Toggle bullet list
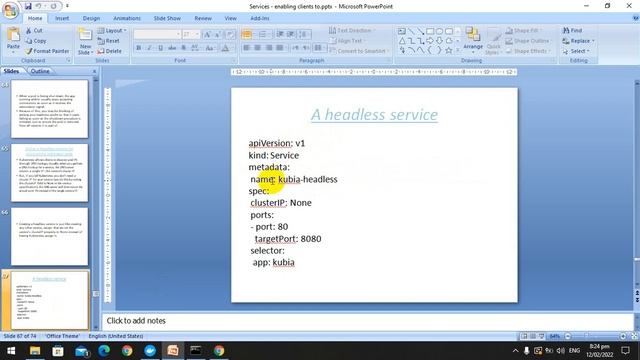 tap(247, 34)
